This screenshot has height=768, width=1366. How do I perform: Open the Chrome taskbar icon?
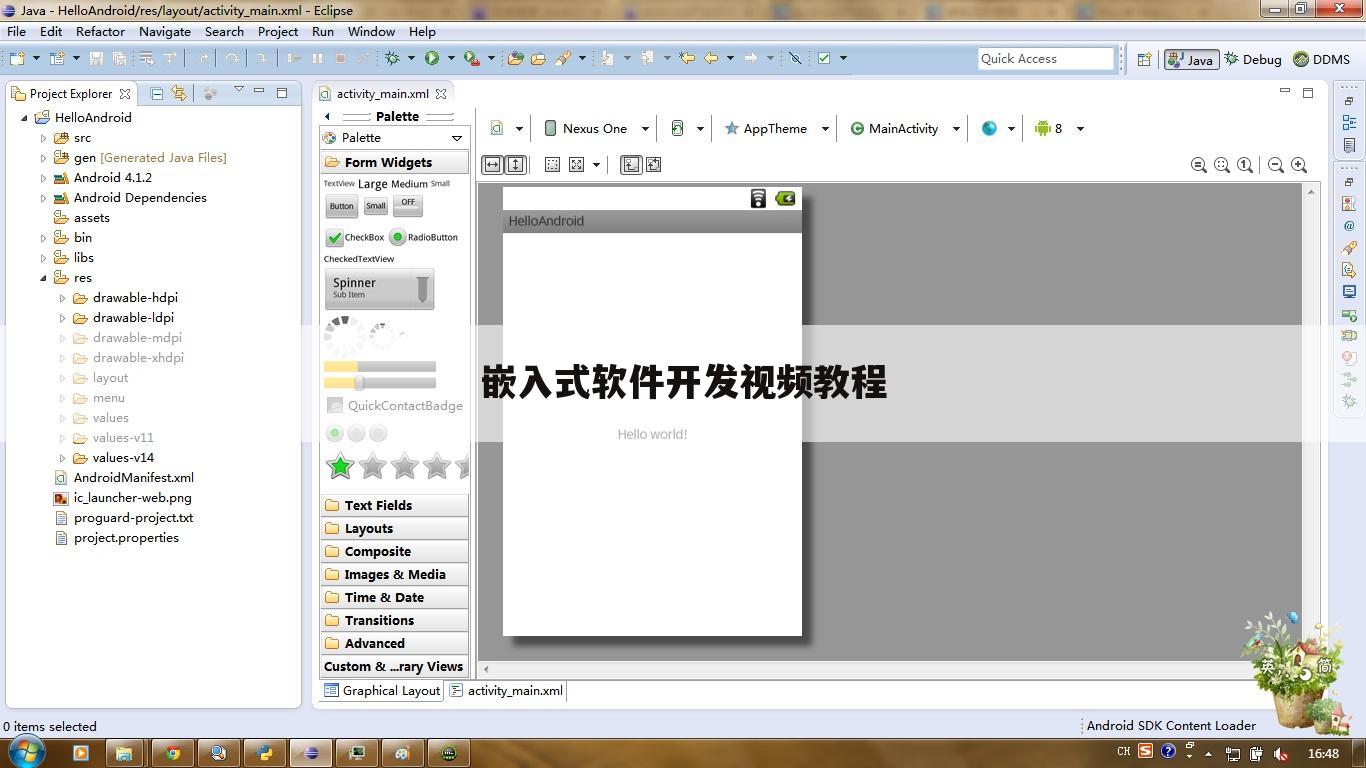point(173,753)
